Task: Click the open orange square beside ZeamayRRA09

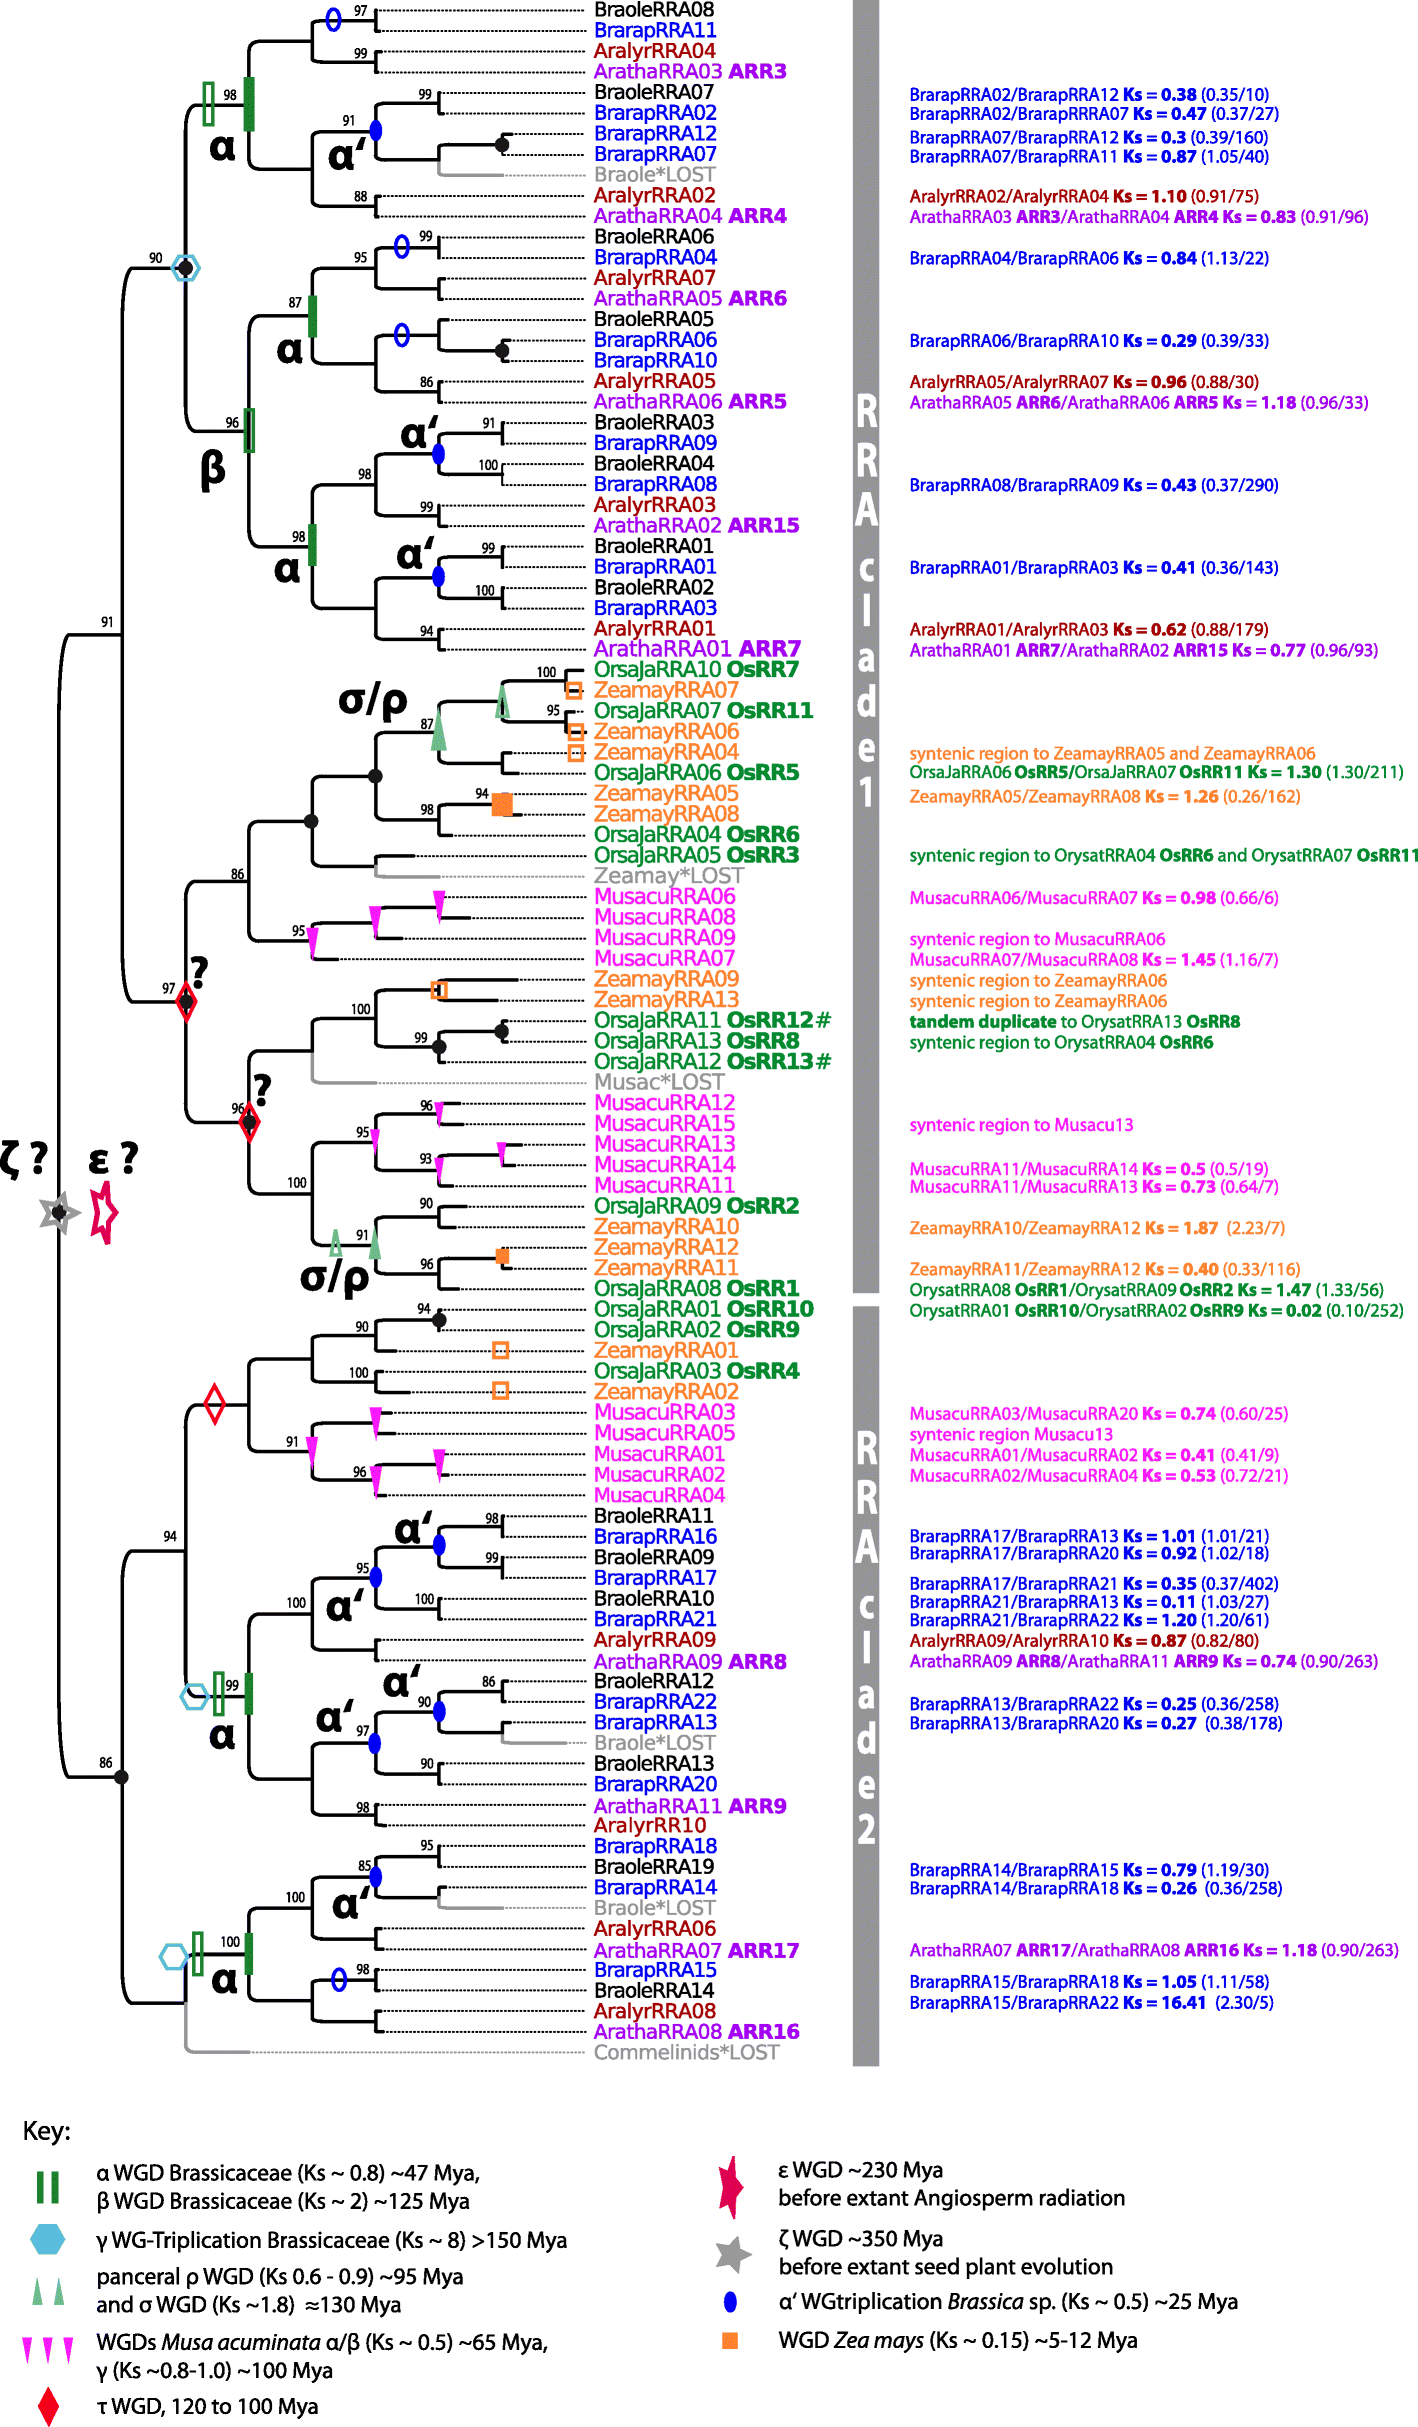Action: [439, 990]
